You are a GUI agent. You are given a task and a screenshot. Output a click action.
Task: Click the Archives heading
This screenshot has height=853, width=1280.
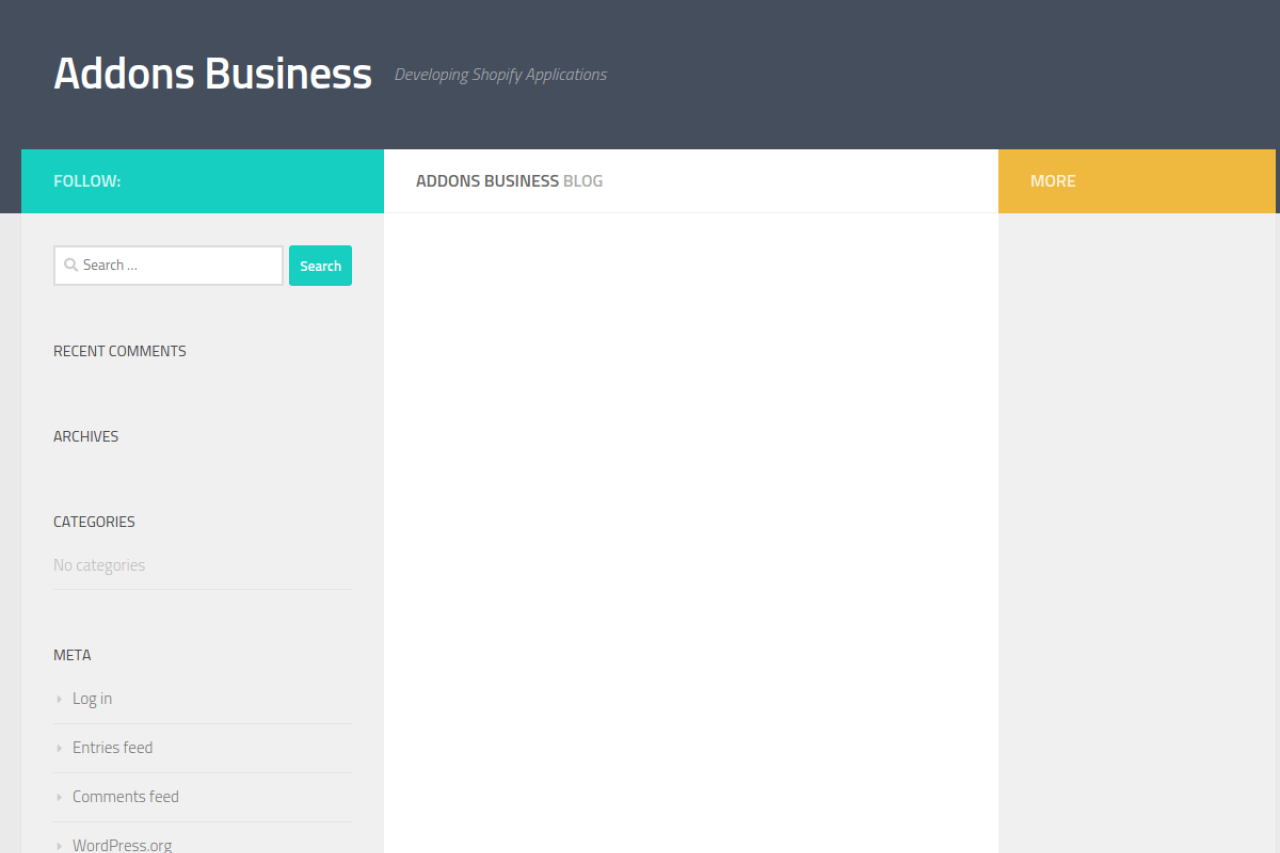click(x=86, y=436)
